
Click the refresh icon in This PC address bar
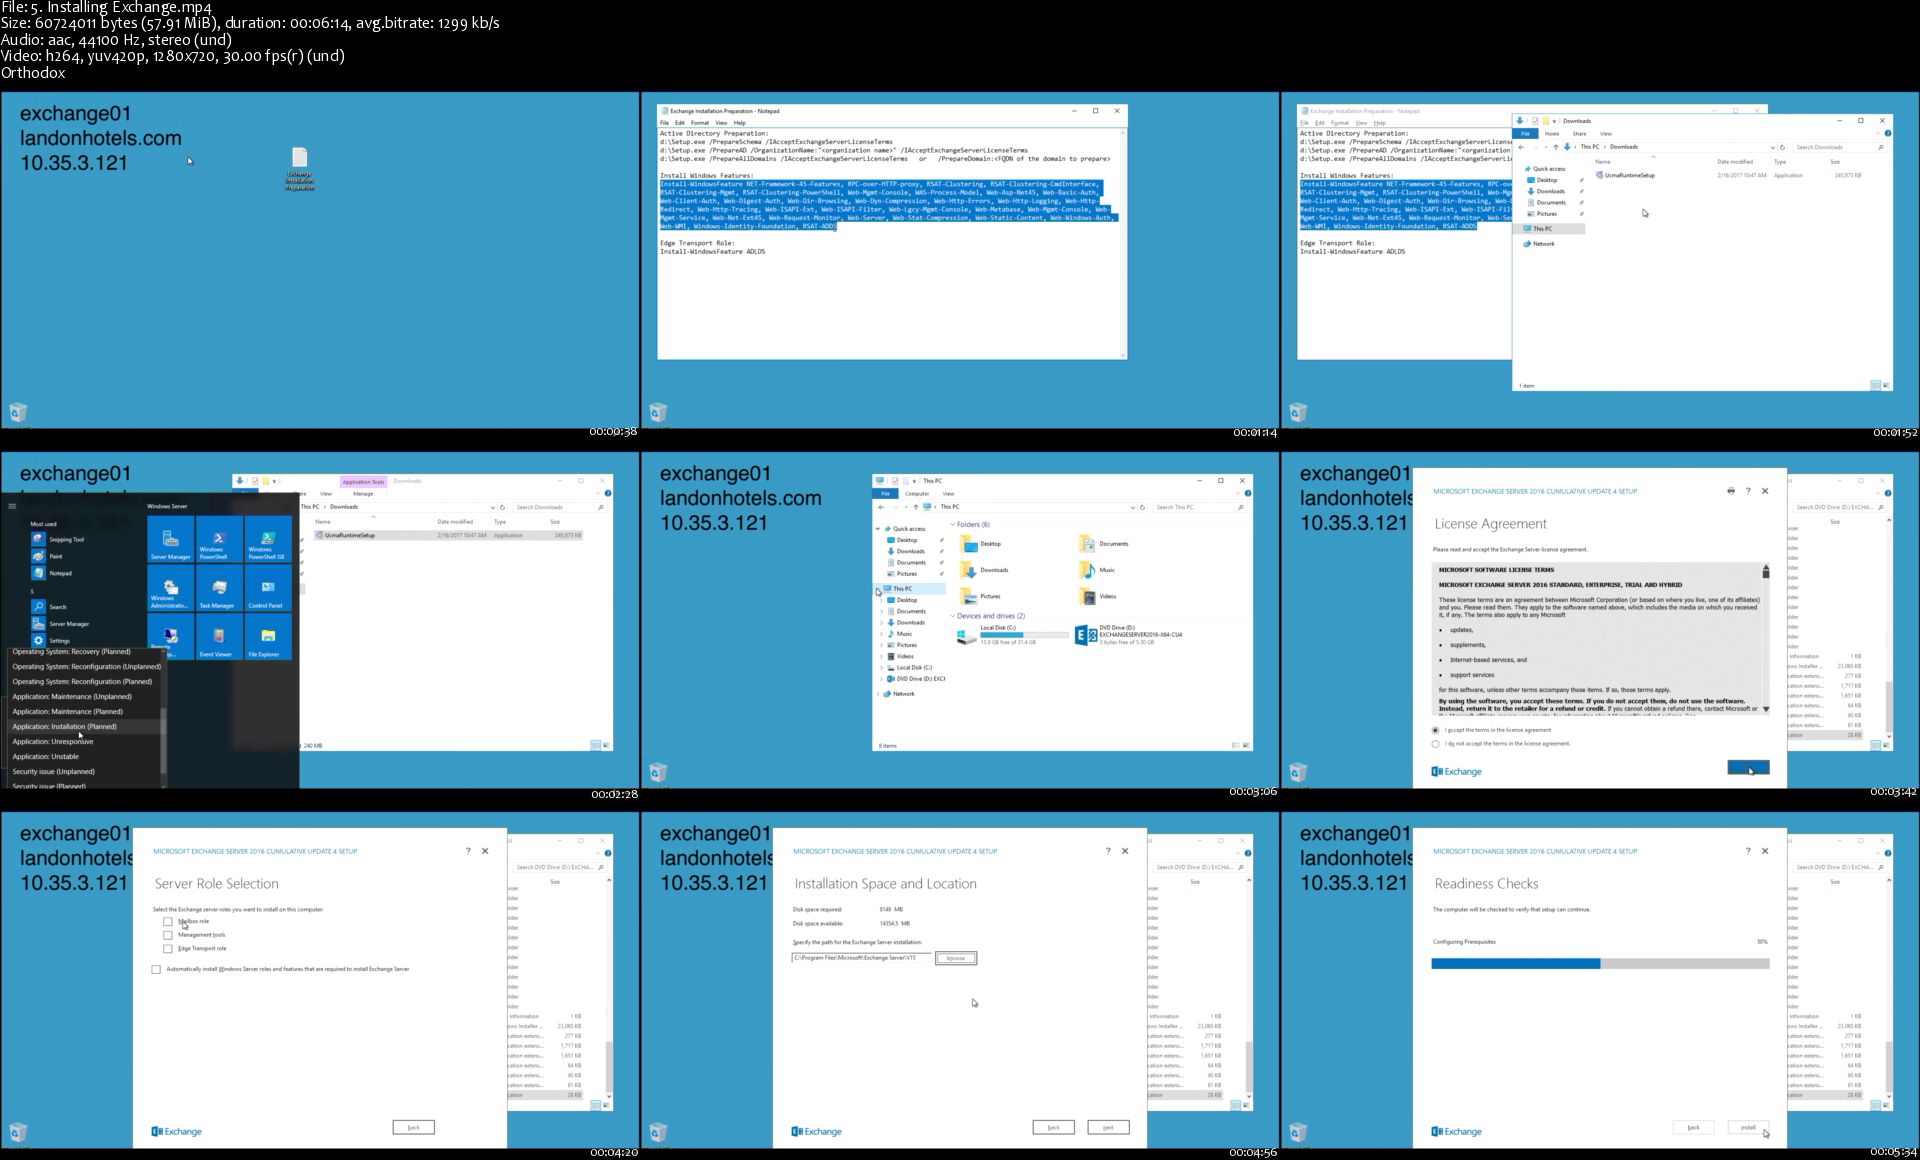click(1143, 507)
